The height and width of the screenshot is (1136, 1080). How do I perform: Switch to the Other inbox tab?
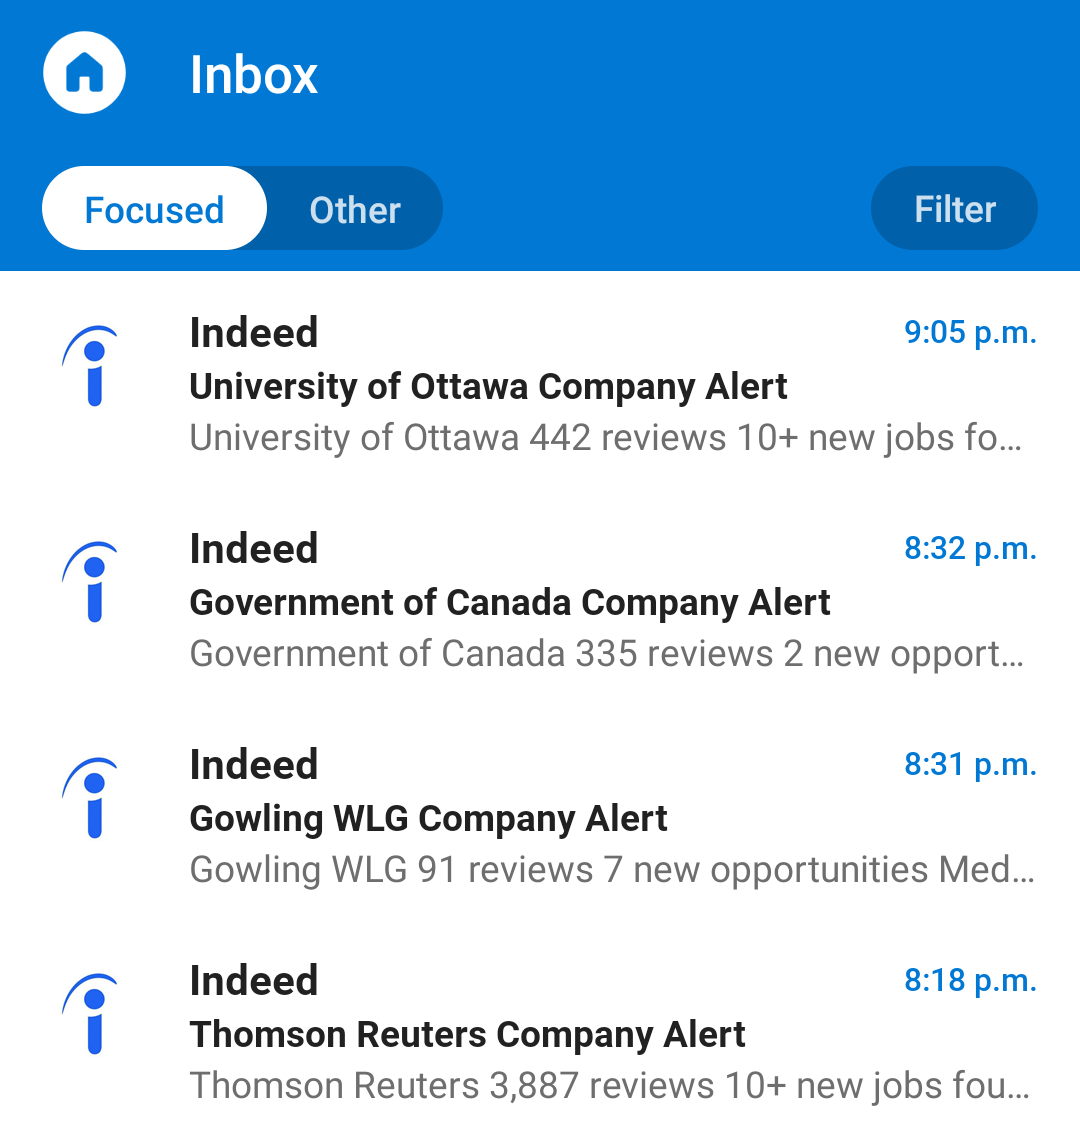pos(354,209)
